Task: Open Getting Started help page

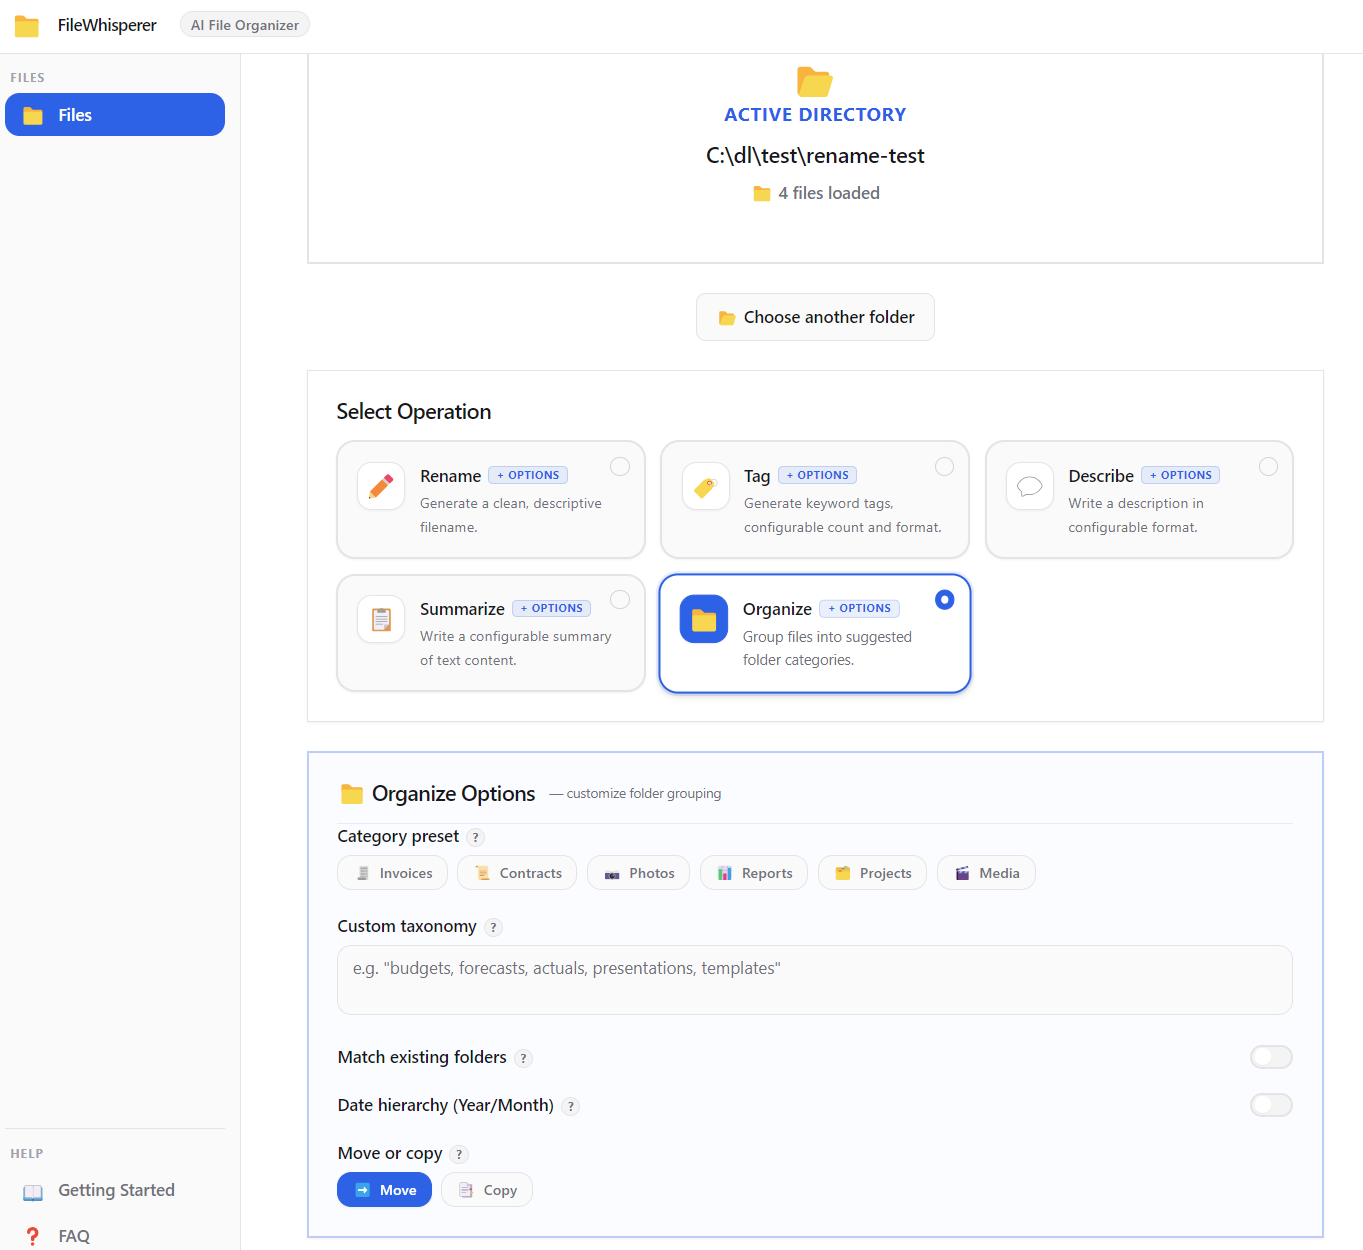Action: pos(115,1190)
